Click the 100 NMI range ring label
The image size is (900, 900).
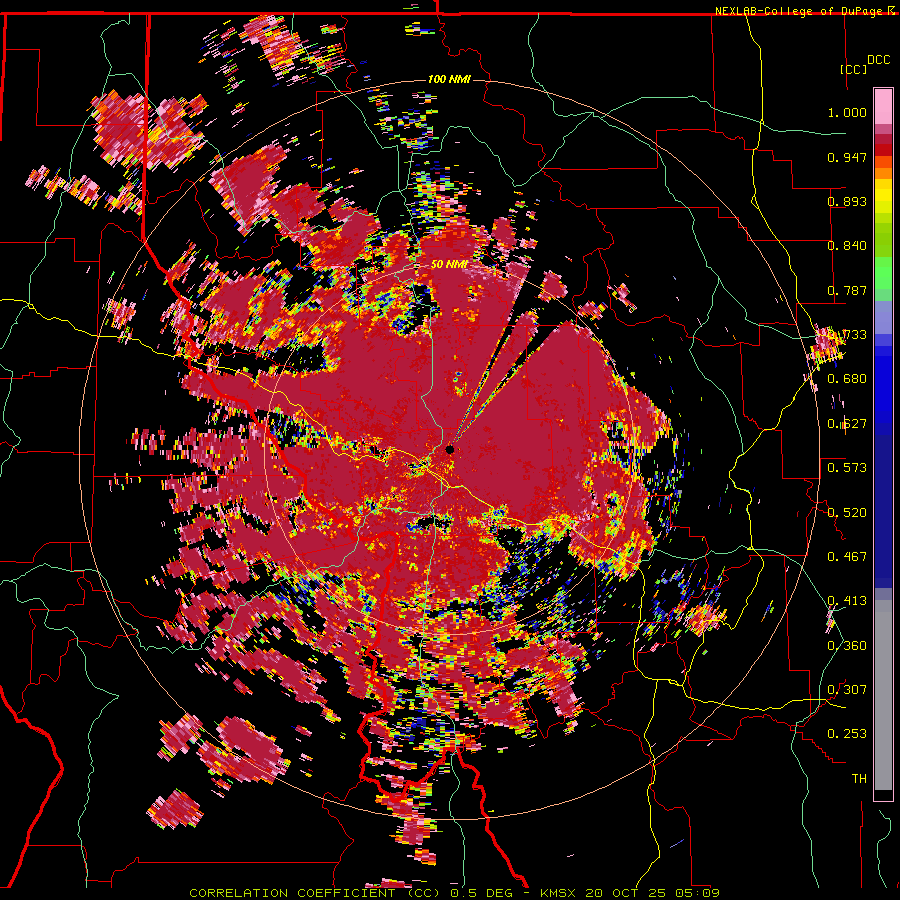(449, 79)
